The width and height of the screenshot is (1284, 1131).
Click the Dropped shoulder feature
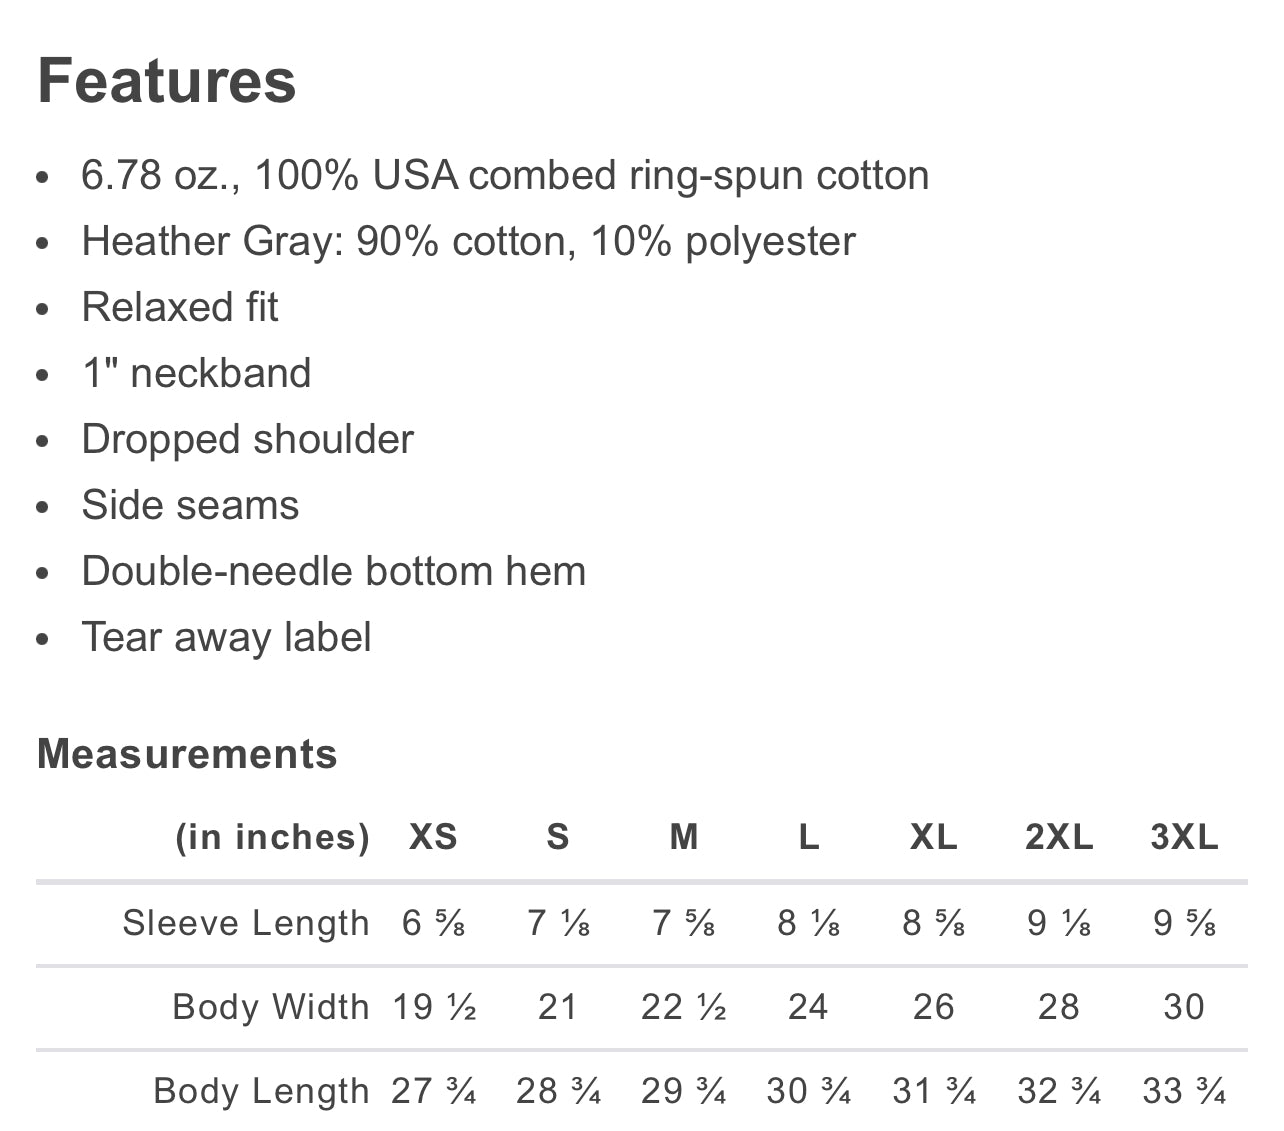click(x=247, y=439)
